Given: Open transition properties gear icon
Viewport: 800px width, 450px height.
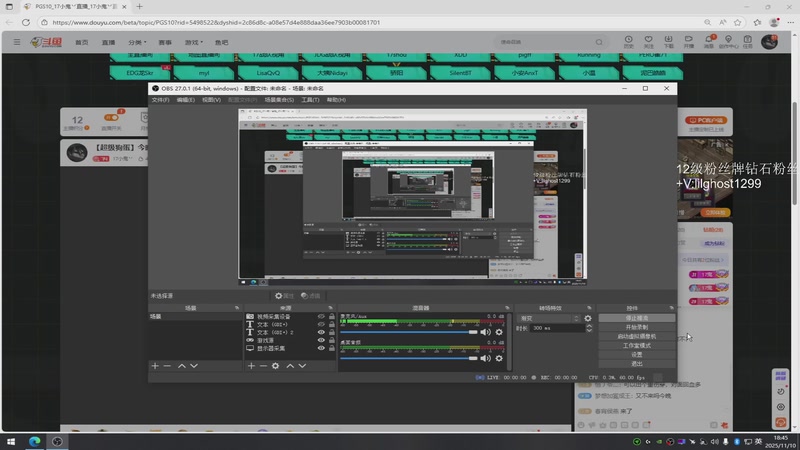Looking at the screenshot, I should 588,318.
